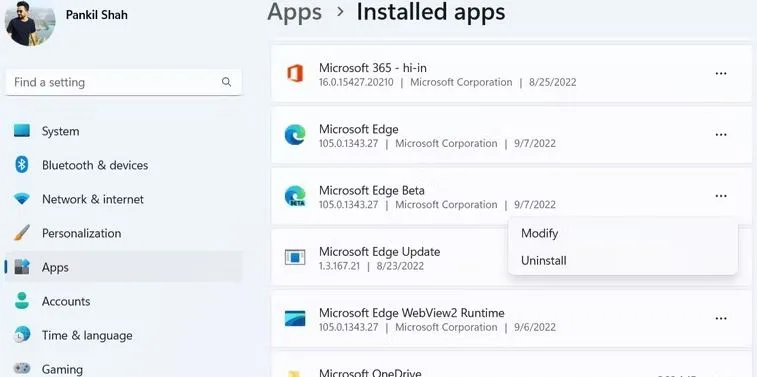757x377 pixels.
Task: Toggle three-dot menu for Edge Beta
Action: point(721,196)
